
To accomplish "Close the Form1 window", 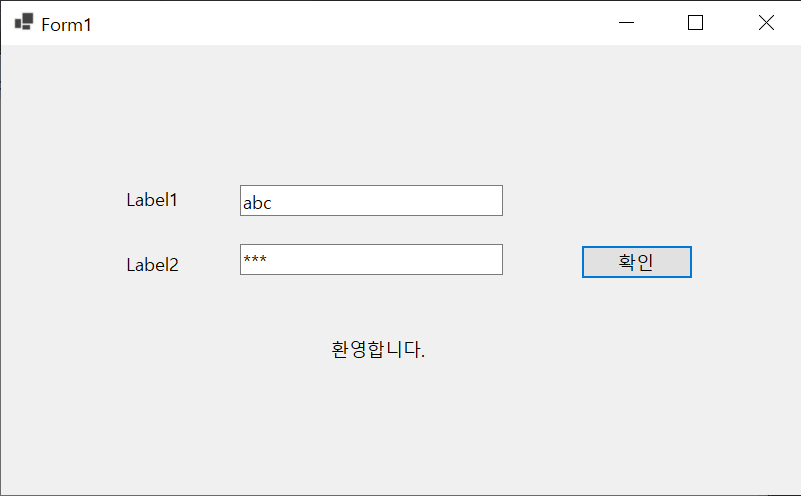I will click(x=766, y=22).
